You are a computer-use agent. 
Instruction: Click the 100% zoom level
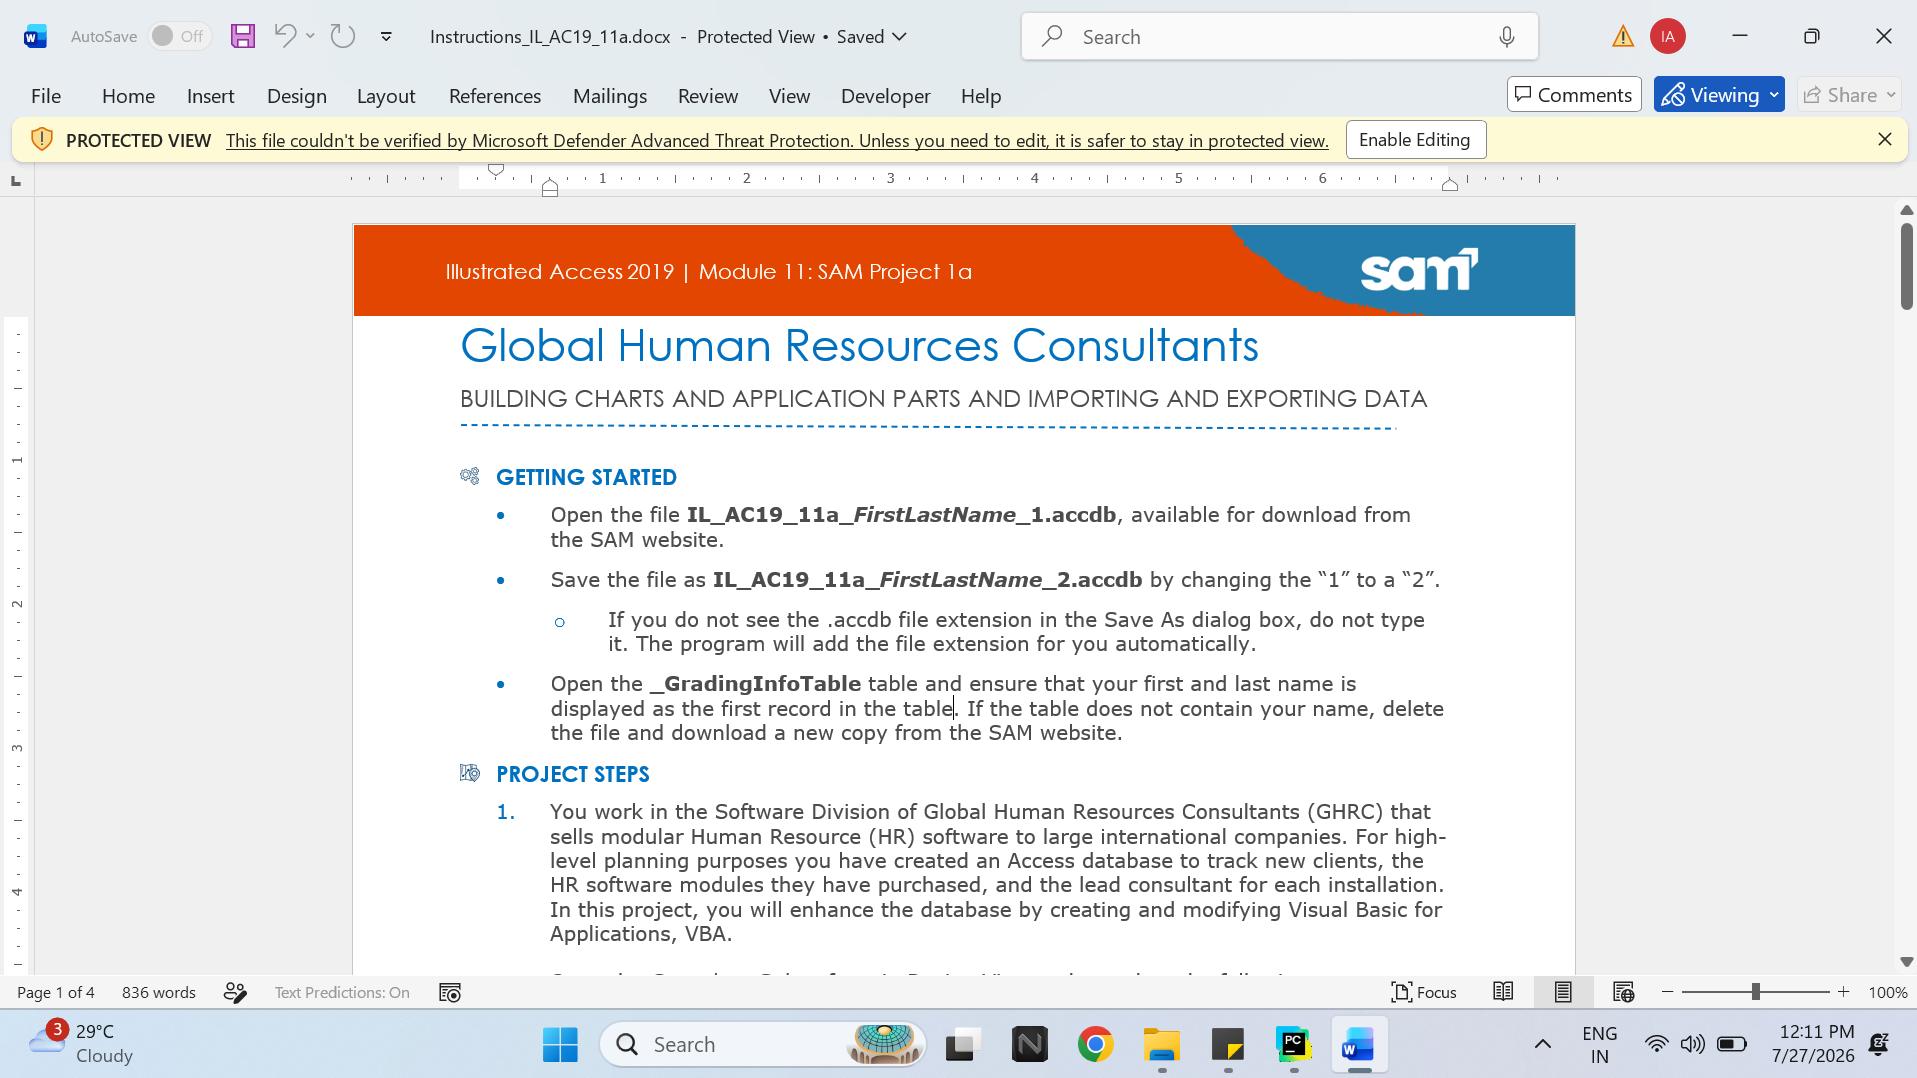click(x=1888, y=992)
